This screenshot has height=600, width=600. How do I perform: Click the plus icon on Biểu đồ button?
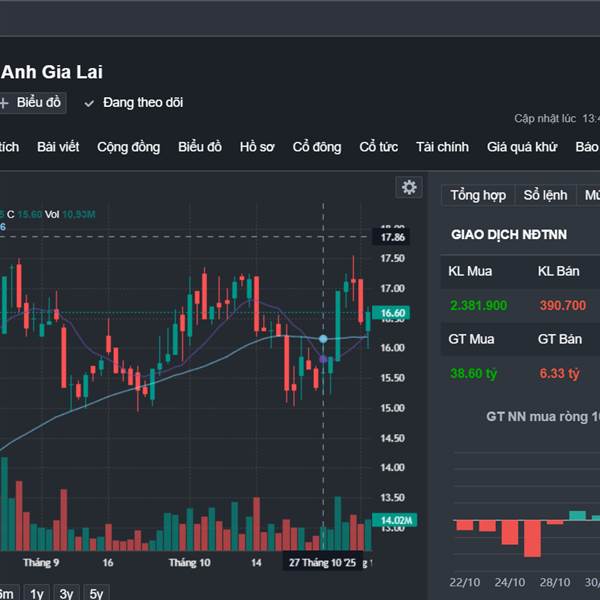point(4,103)
